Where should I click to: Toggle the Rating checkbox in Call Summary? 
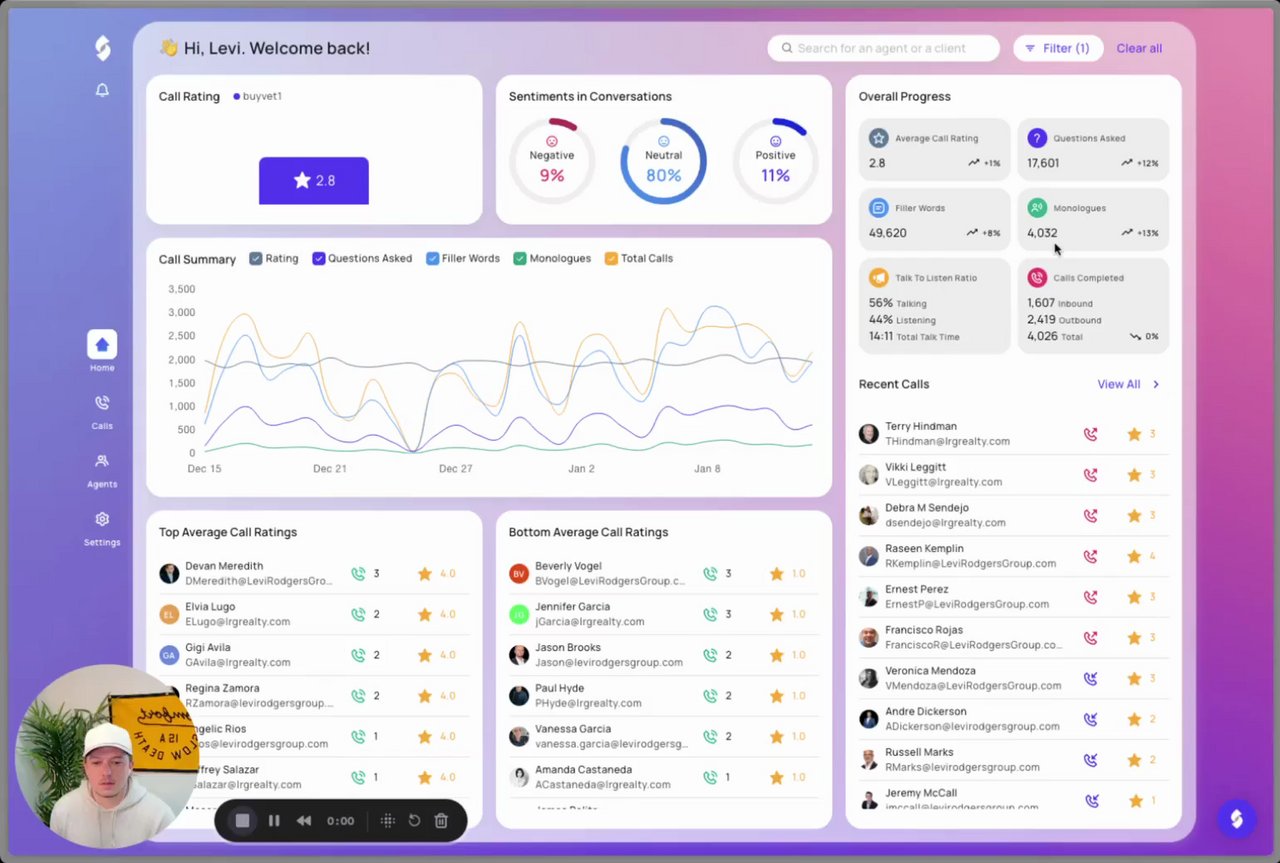click(256, 258)
